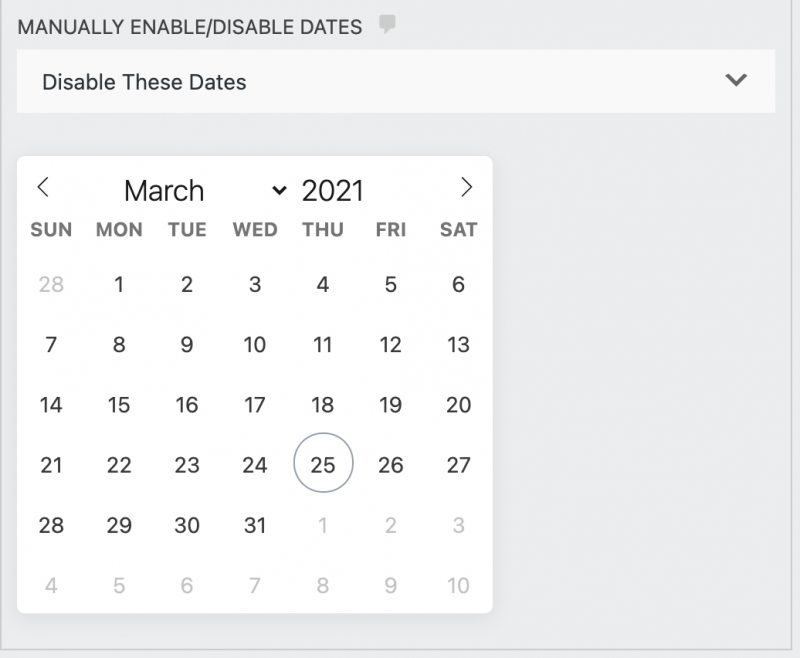
Task: Click the greyed-out date 28 from February
Action: [51, 284]
